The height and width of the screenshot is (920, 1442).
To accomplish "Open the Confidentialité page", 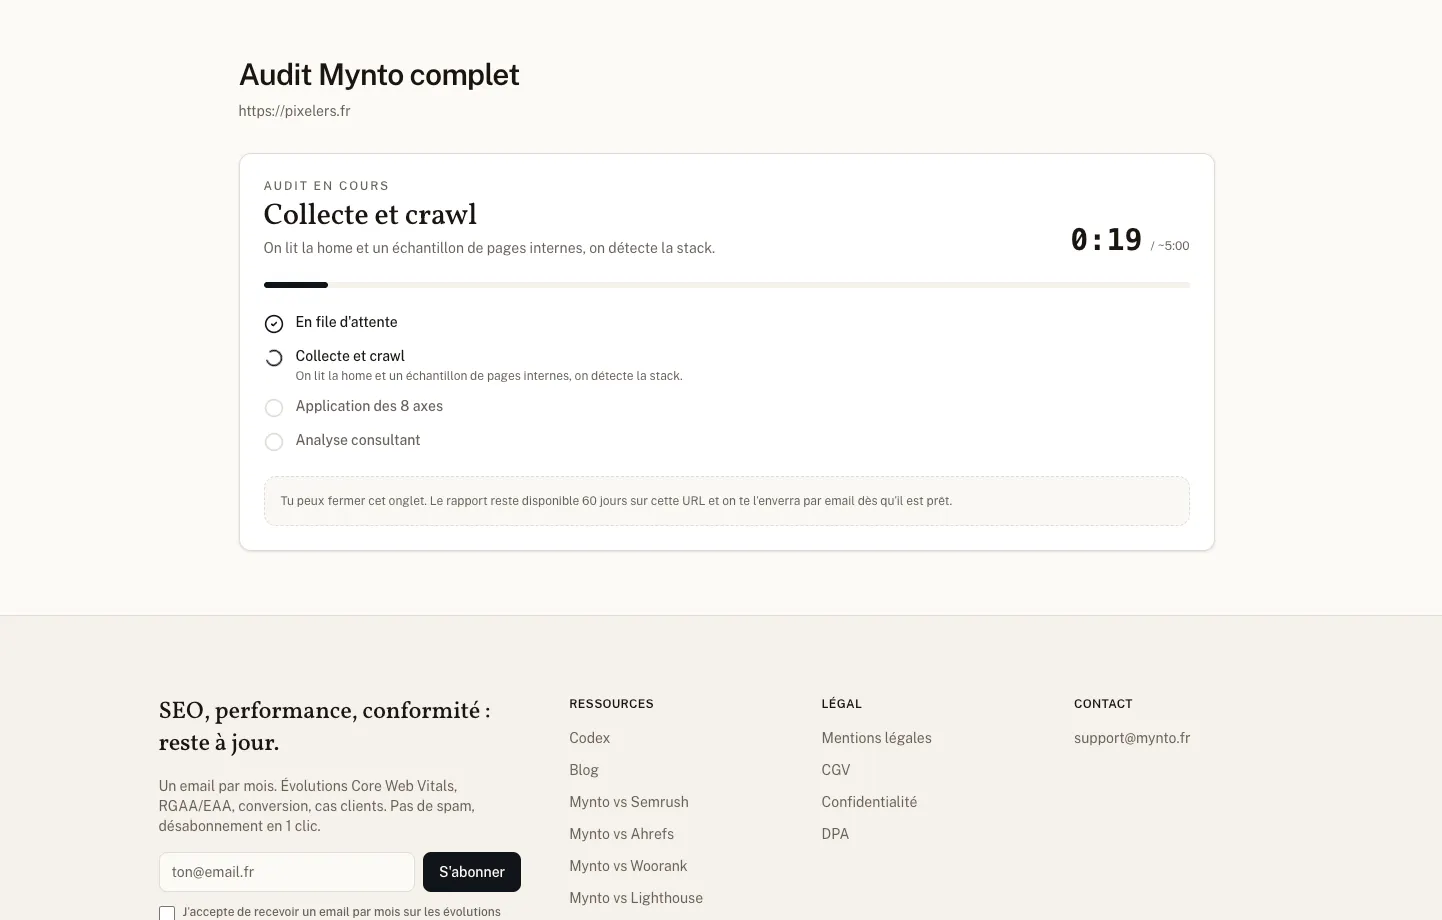I will (870, 802).
